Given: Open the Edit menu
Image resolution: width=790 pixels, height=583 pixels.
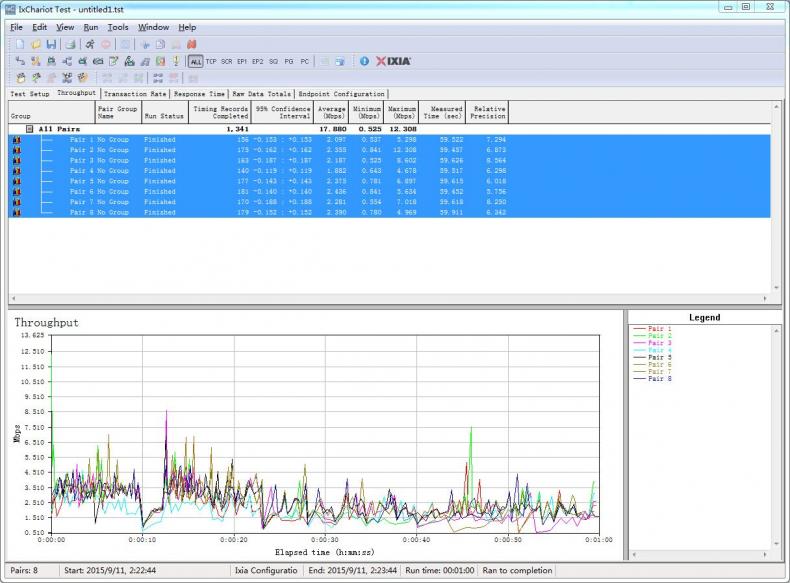Looking at the screenshot, I should coord(39,27).
